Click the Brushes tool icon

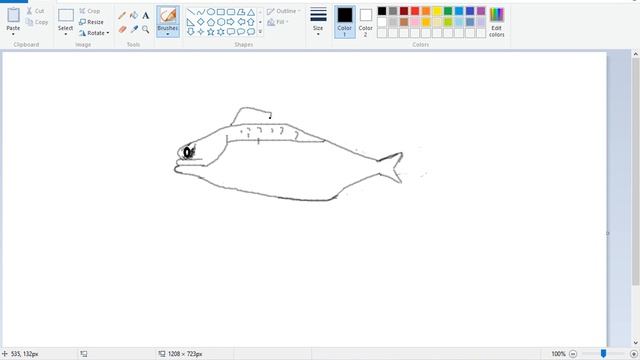[168, 16]
